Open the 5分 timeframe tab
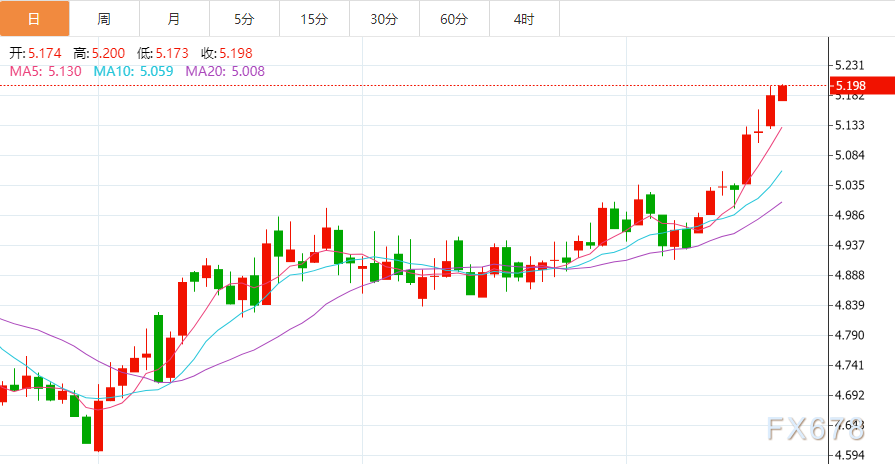The width and height of the screenshot is (895, 464). click(x=244, y=19)
